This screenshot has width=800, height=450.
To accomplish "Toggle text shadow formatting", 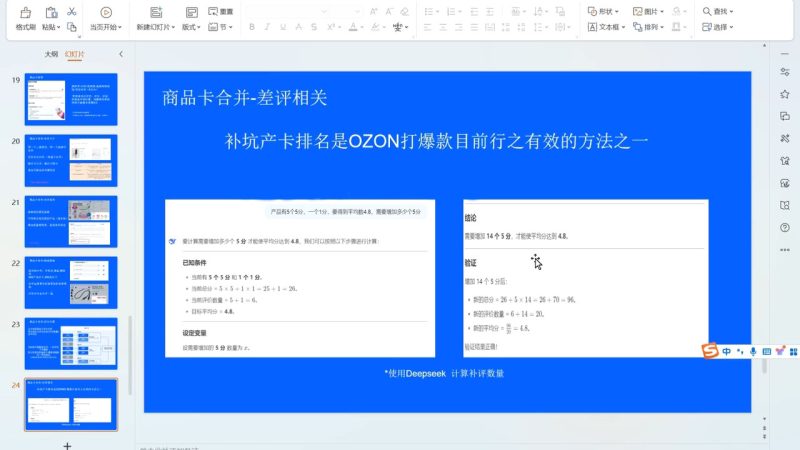I will click(314, 27).
